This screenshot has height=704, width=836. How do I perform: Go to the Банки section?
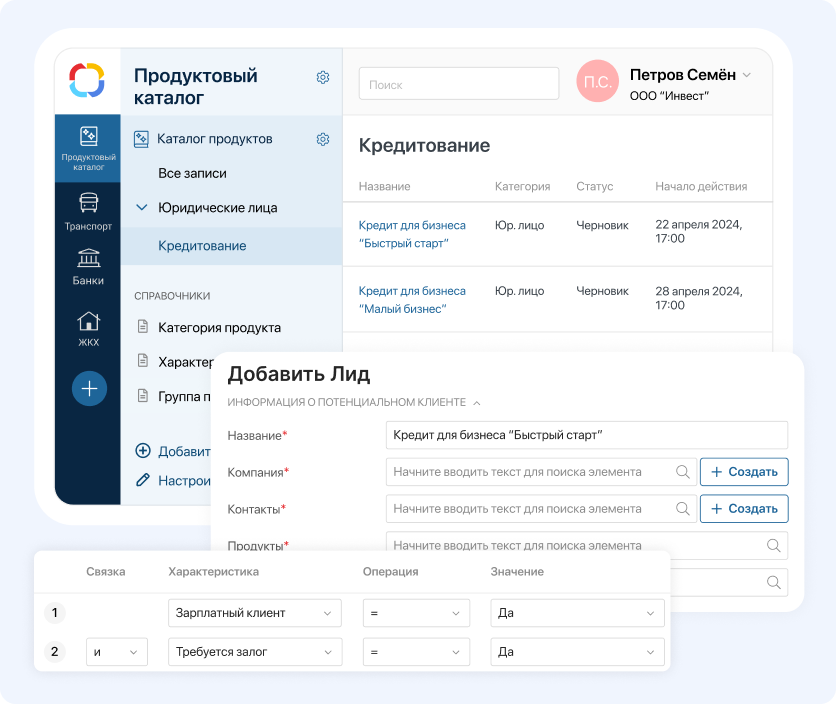(x=88, y=266)
